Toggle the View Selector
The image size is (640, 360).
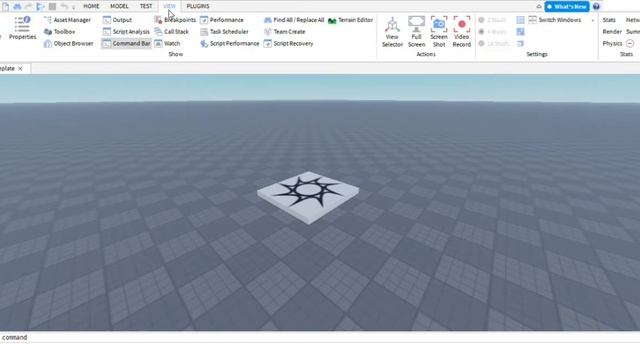pos(392,32)
